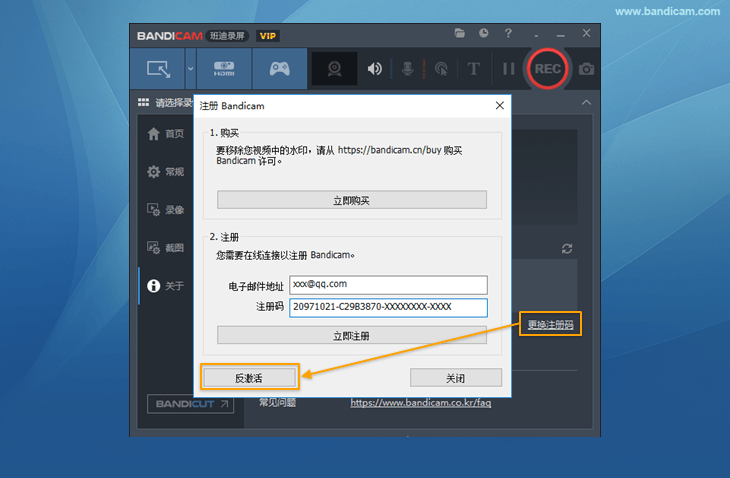Focus the 电子邮件地址 email field
The width and height of the screenshot is (730, 478).
pos(388,284)
